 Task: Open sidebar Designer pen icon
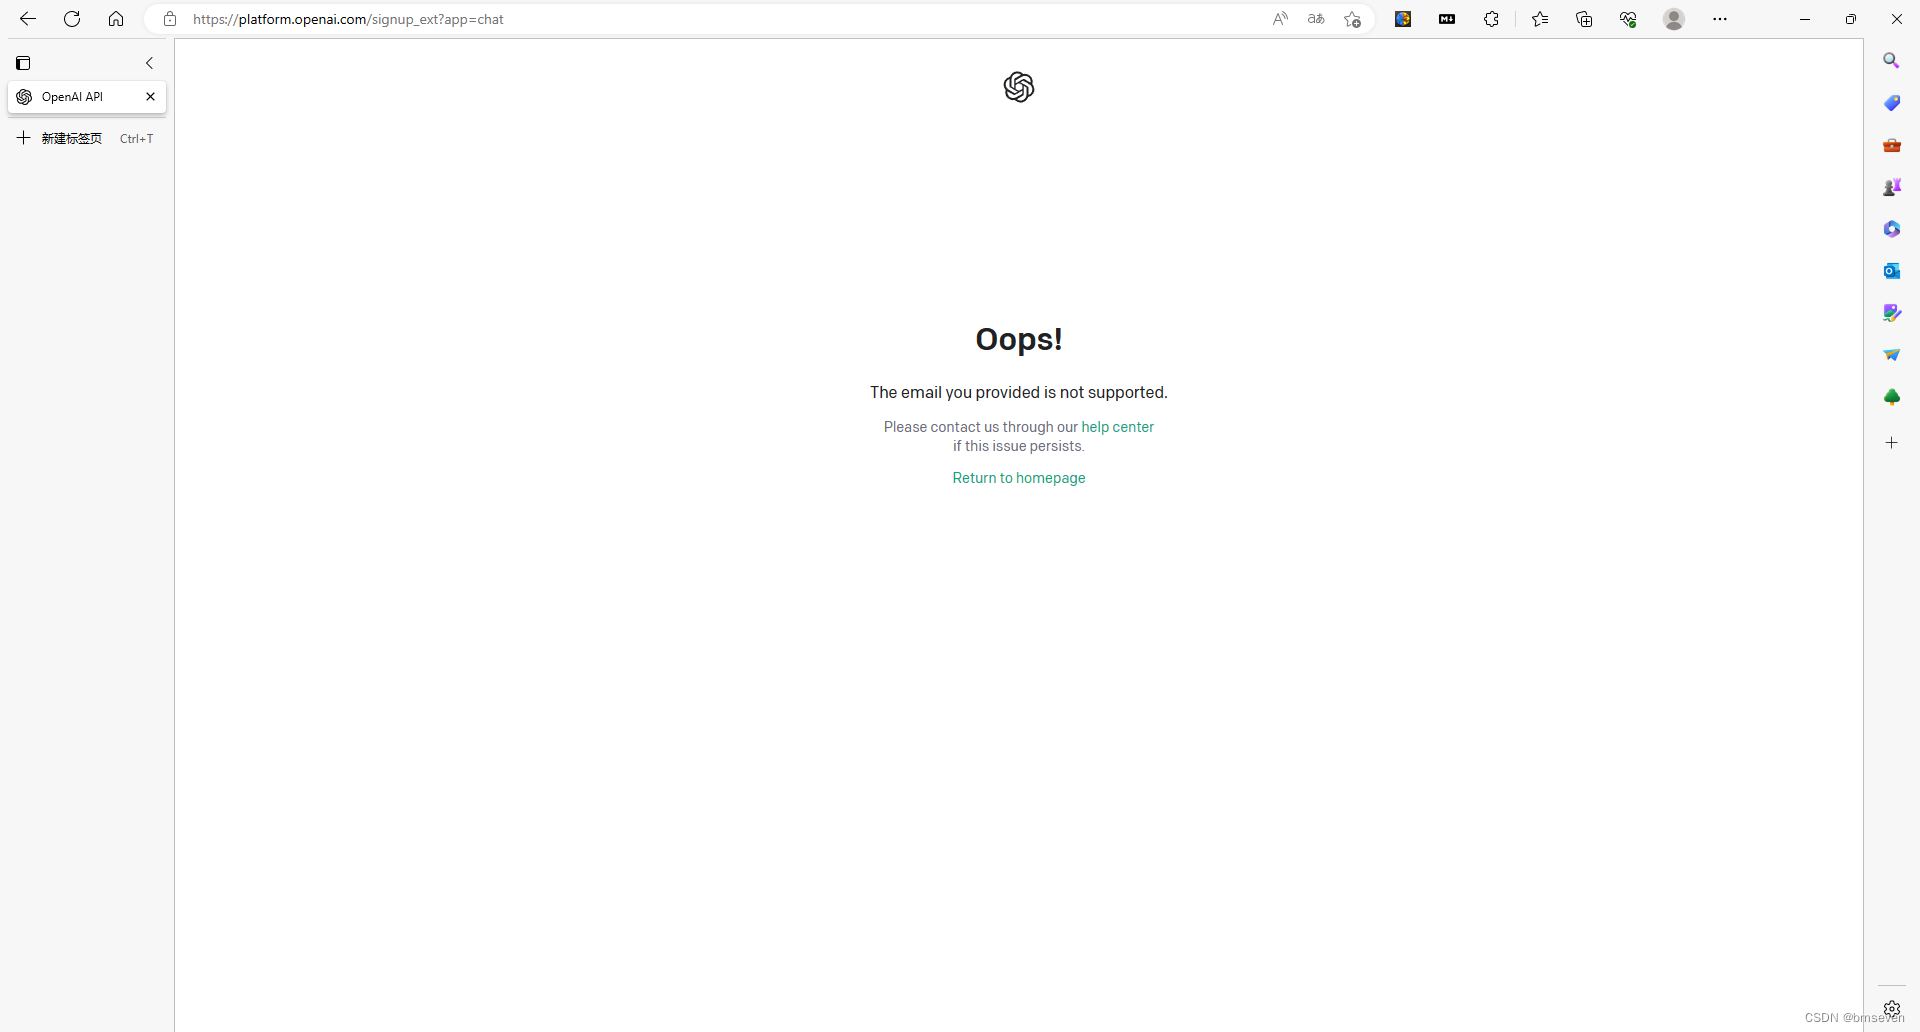pos(1891,313)
